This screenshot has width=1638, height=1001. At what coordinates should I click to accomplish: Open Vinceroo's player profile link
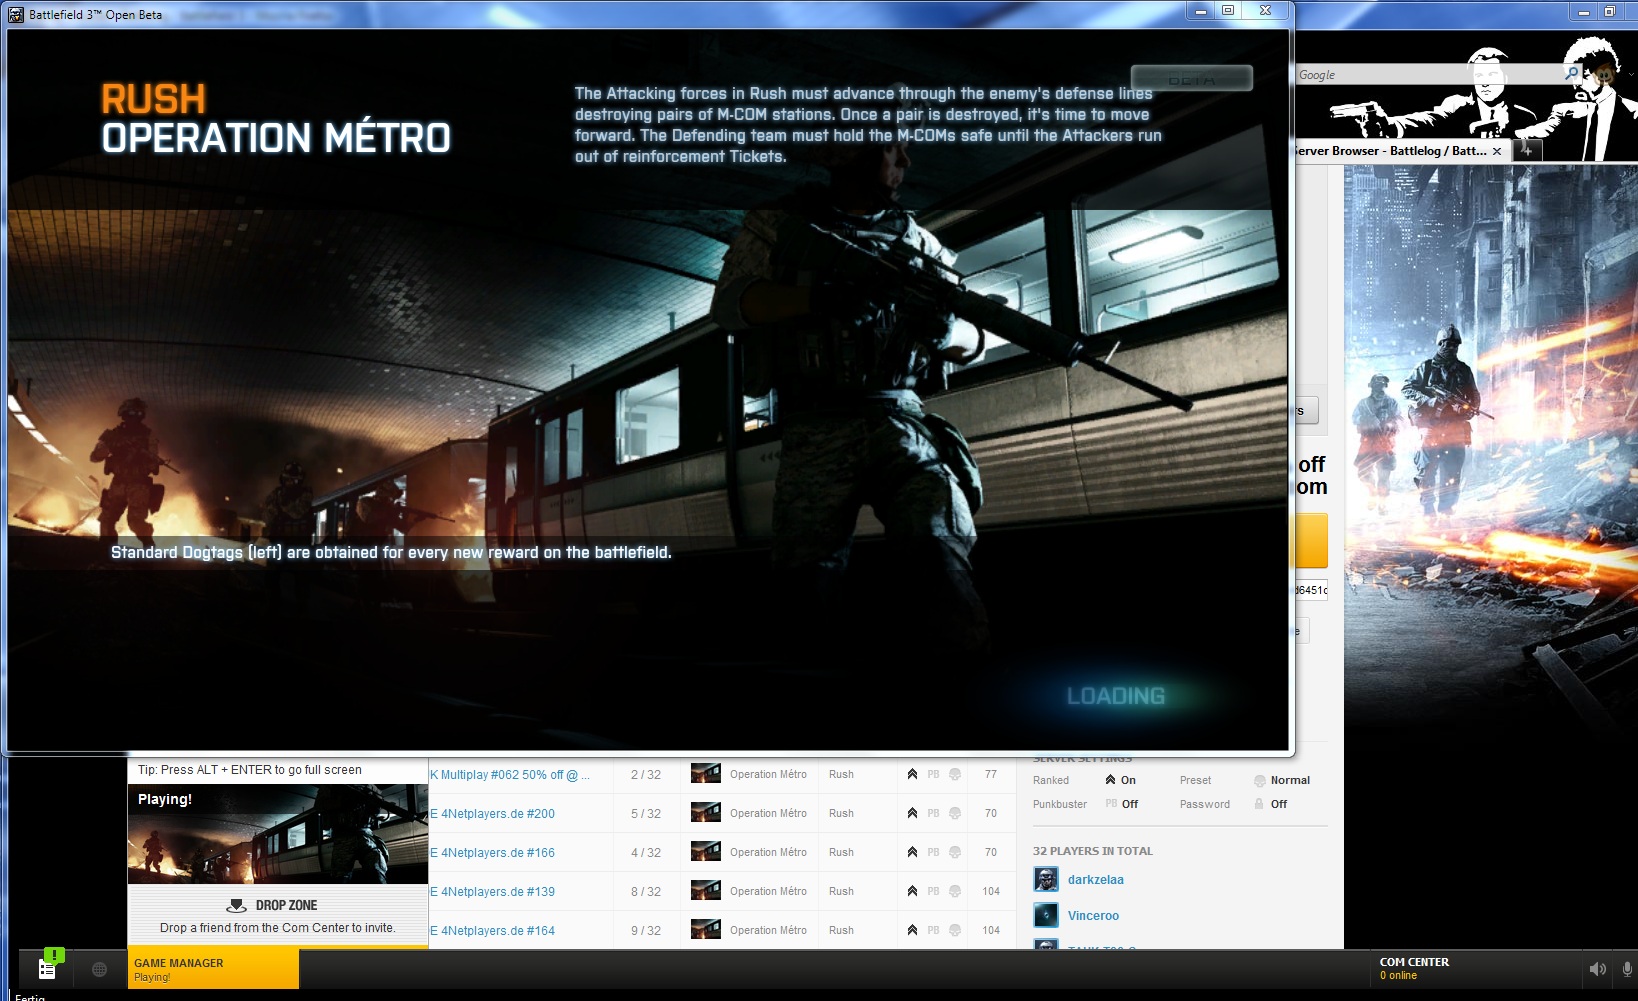[1093, 916]
